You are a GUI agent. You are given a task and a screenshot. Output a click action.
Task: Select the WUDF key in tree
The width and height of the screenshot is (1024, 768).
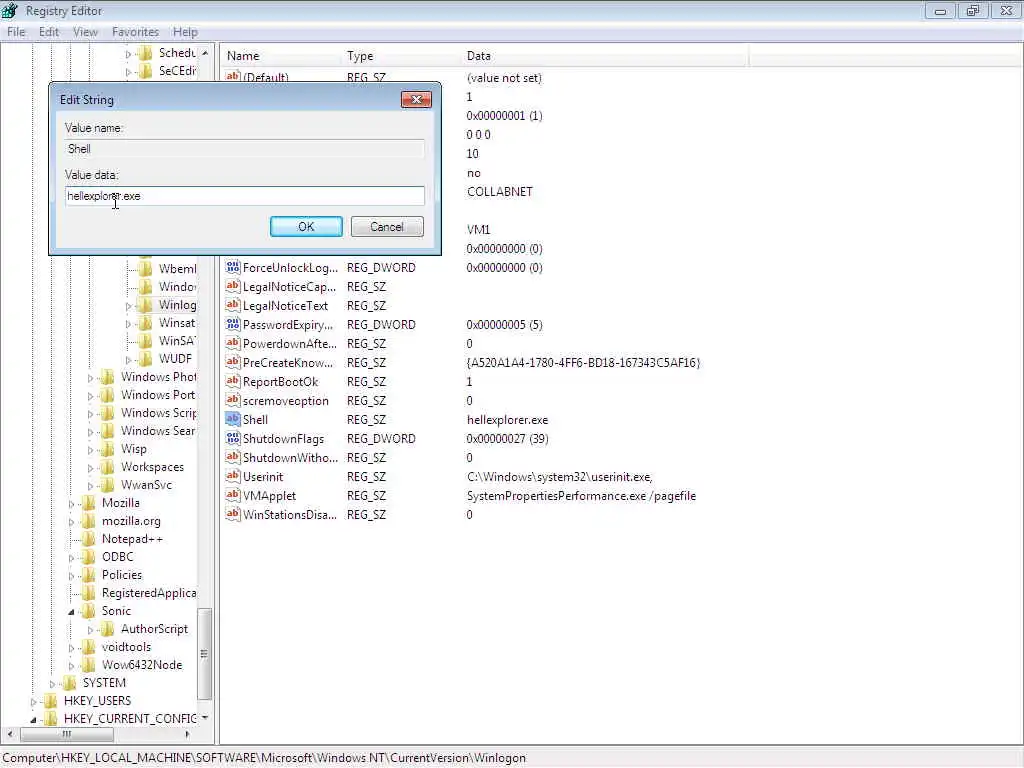pos(175,359)
